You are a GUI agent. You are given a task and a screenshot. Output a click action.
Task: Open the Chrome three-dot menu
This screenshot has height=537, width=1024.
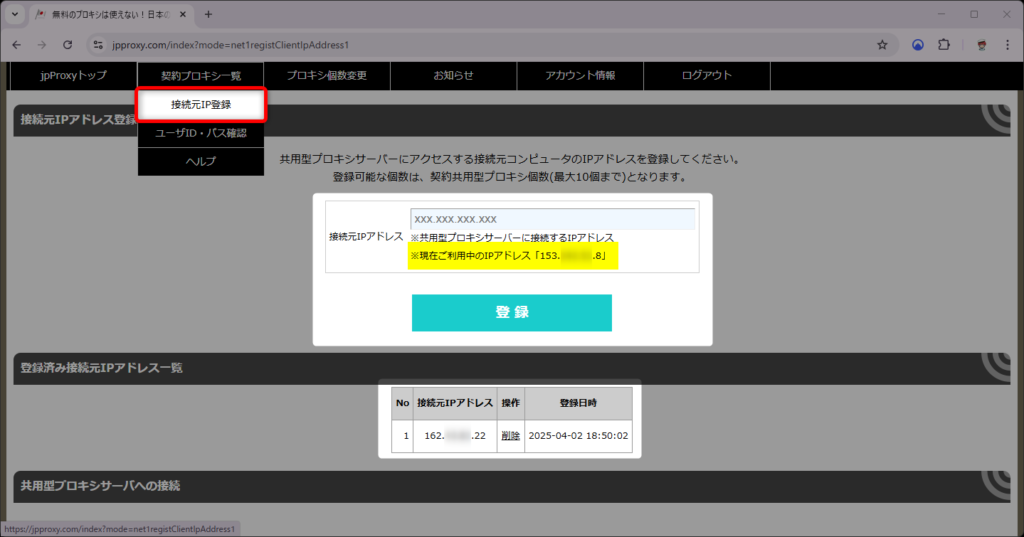[1007, 45]
